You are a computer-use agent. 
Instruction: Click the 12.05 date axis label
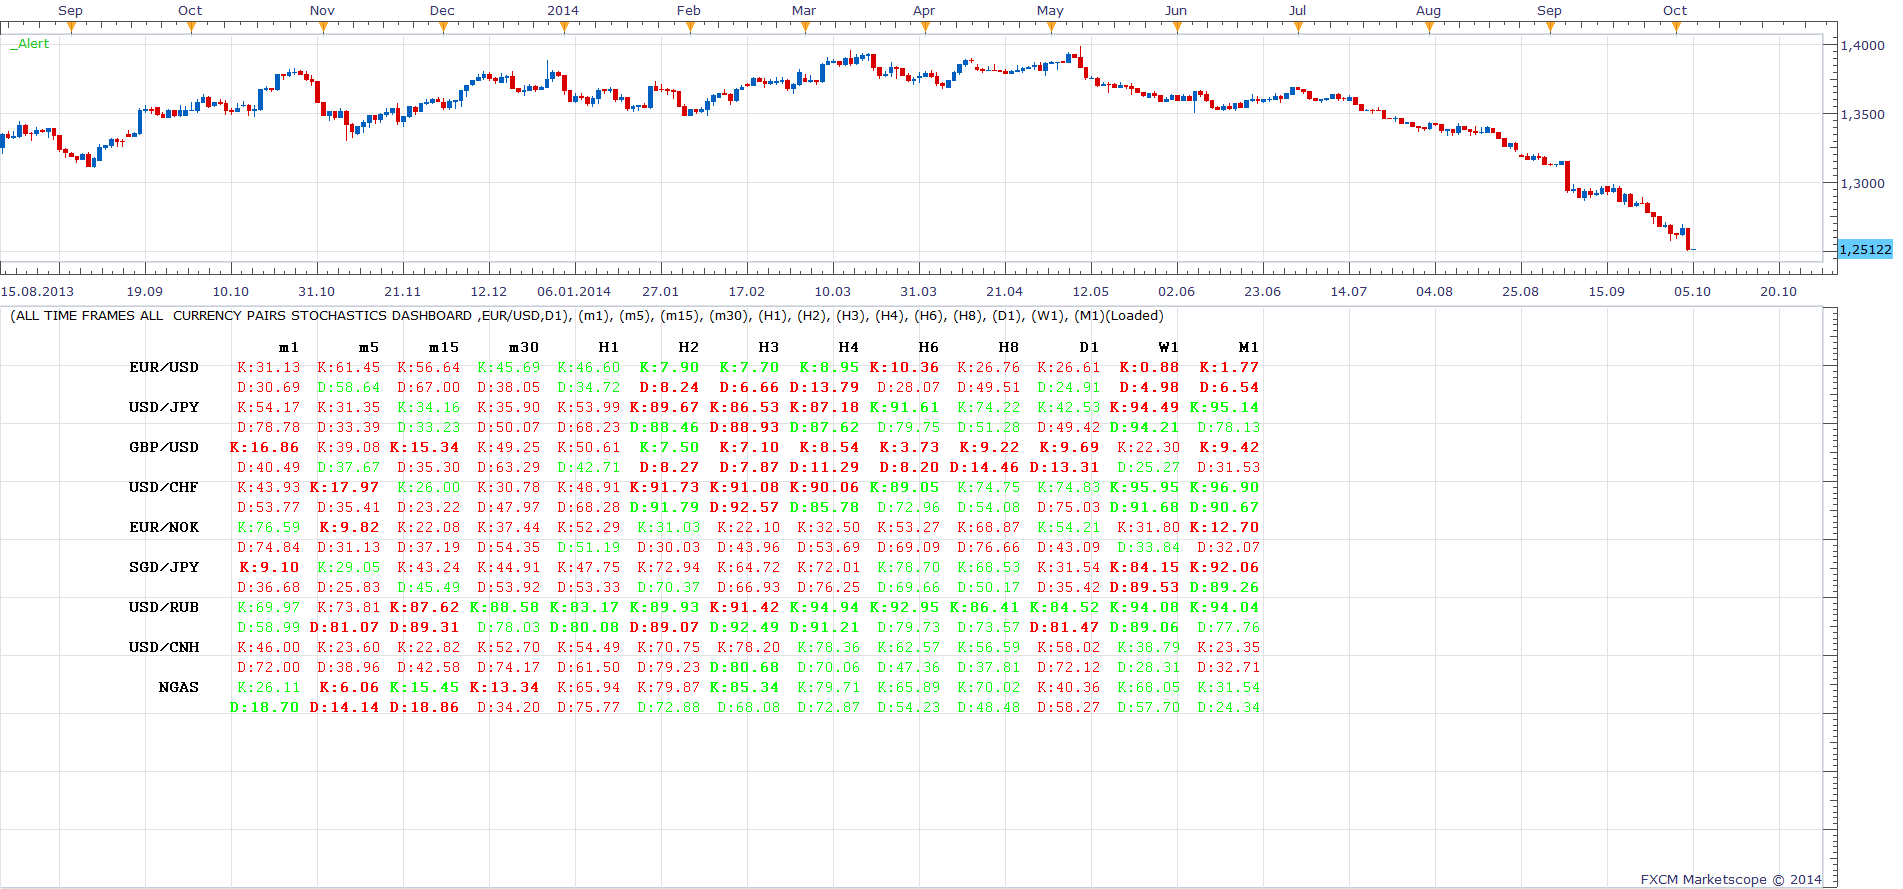click(x=1091, y=292)
